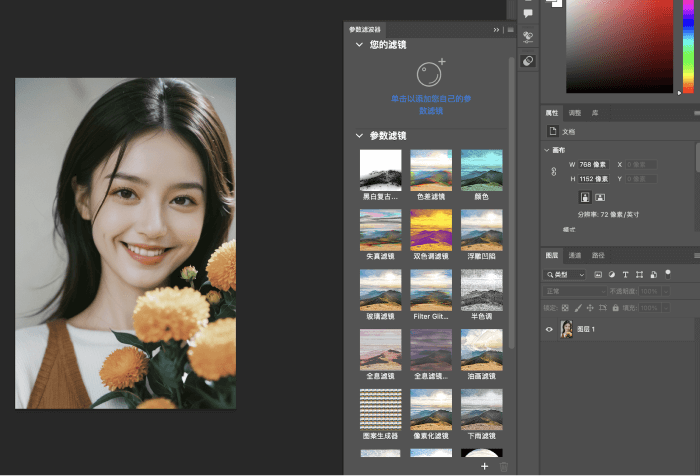Image resolution: width=700 pixels, height=476 pixels.
Task: Lock image pixels brush icon
Action: pos(578,308)
